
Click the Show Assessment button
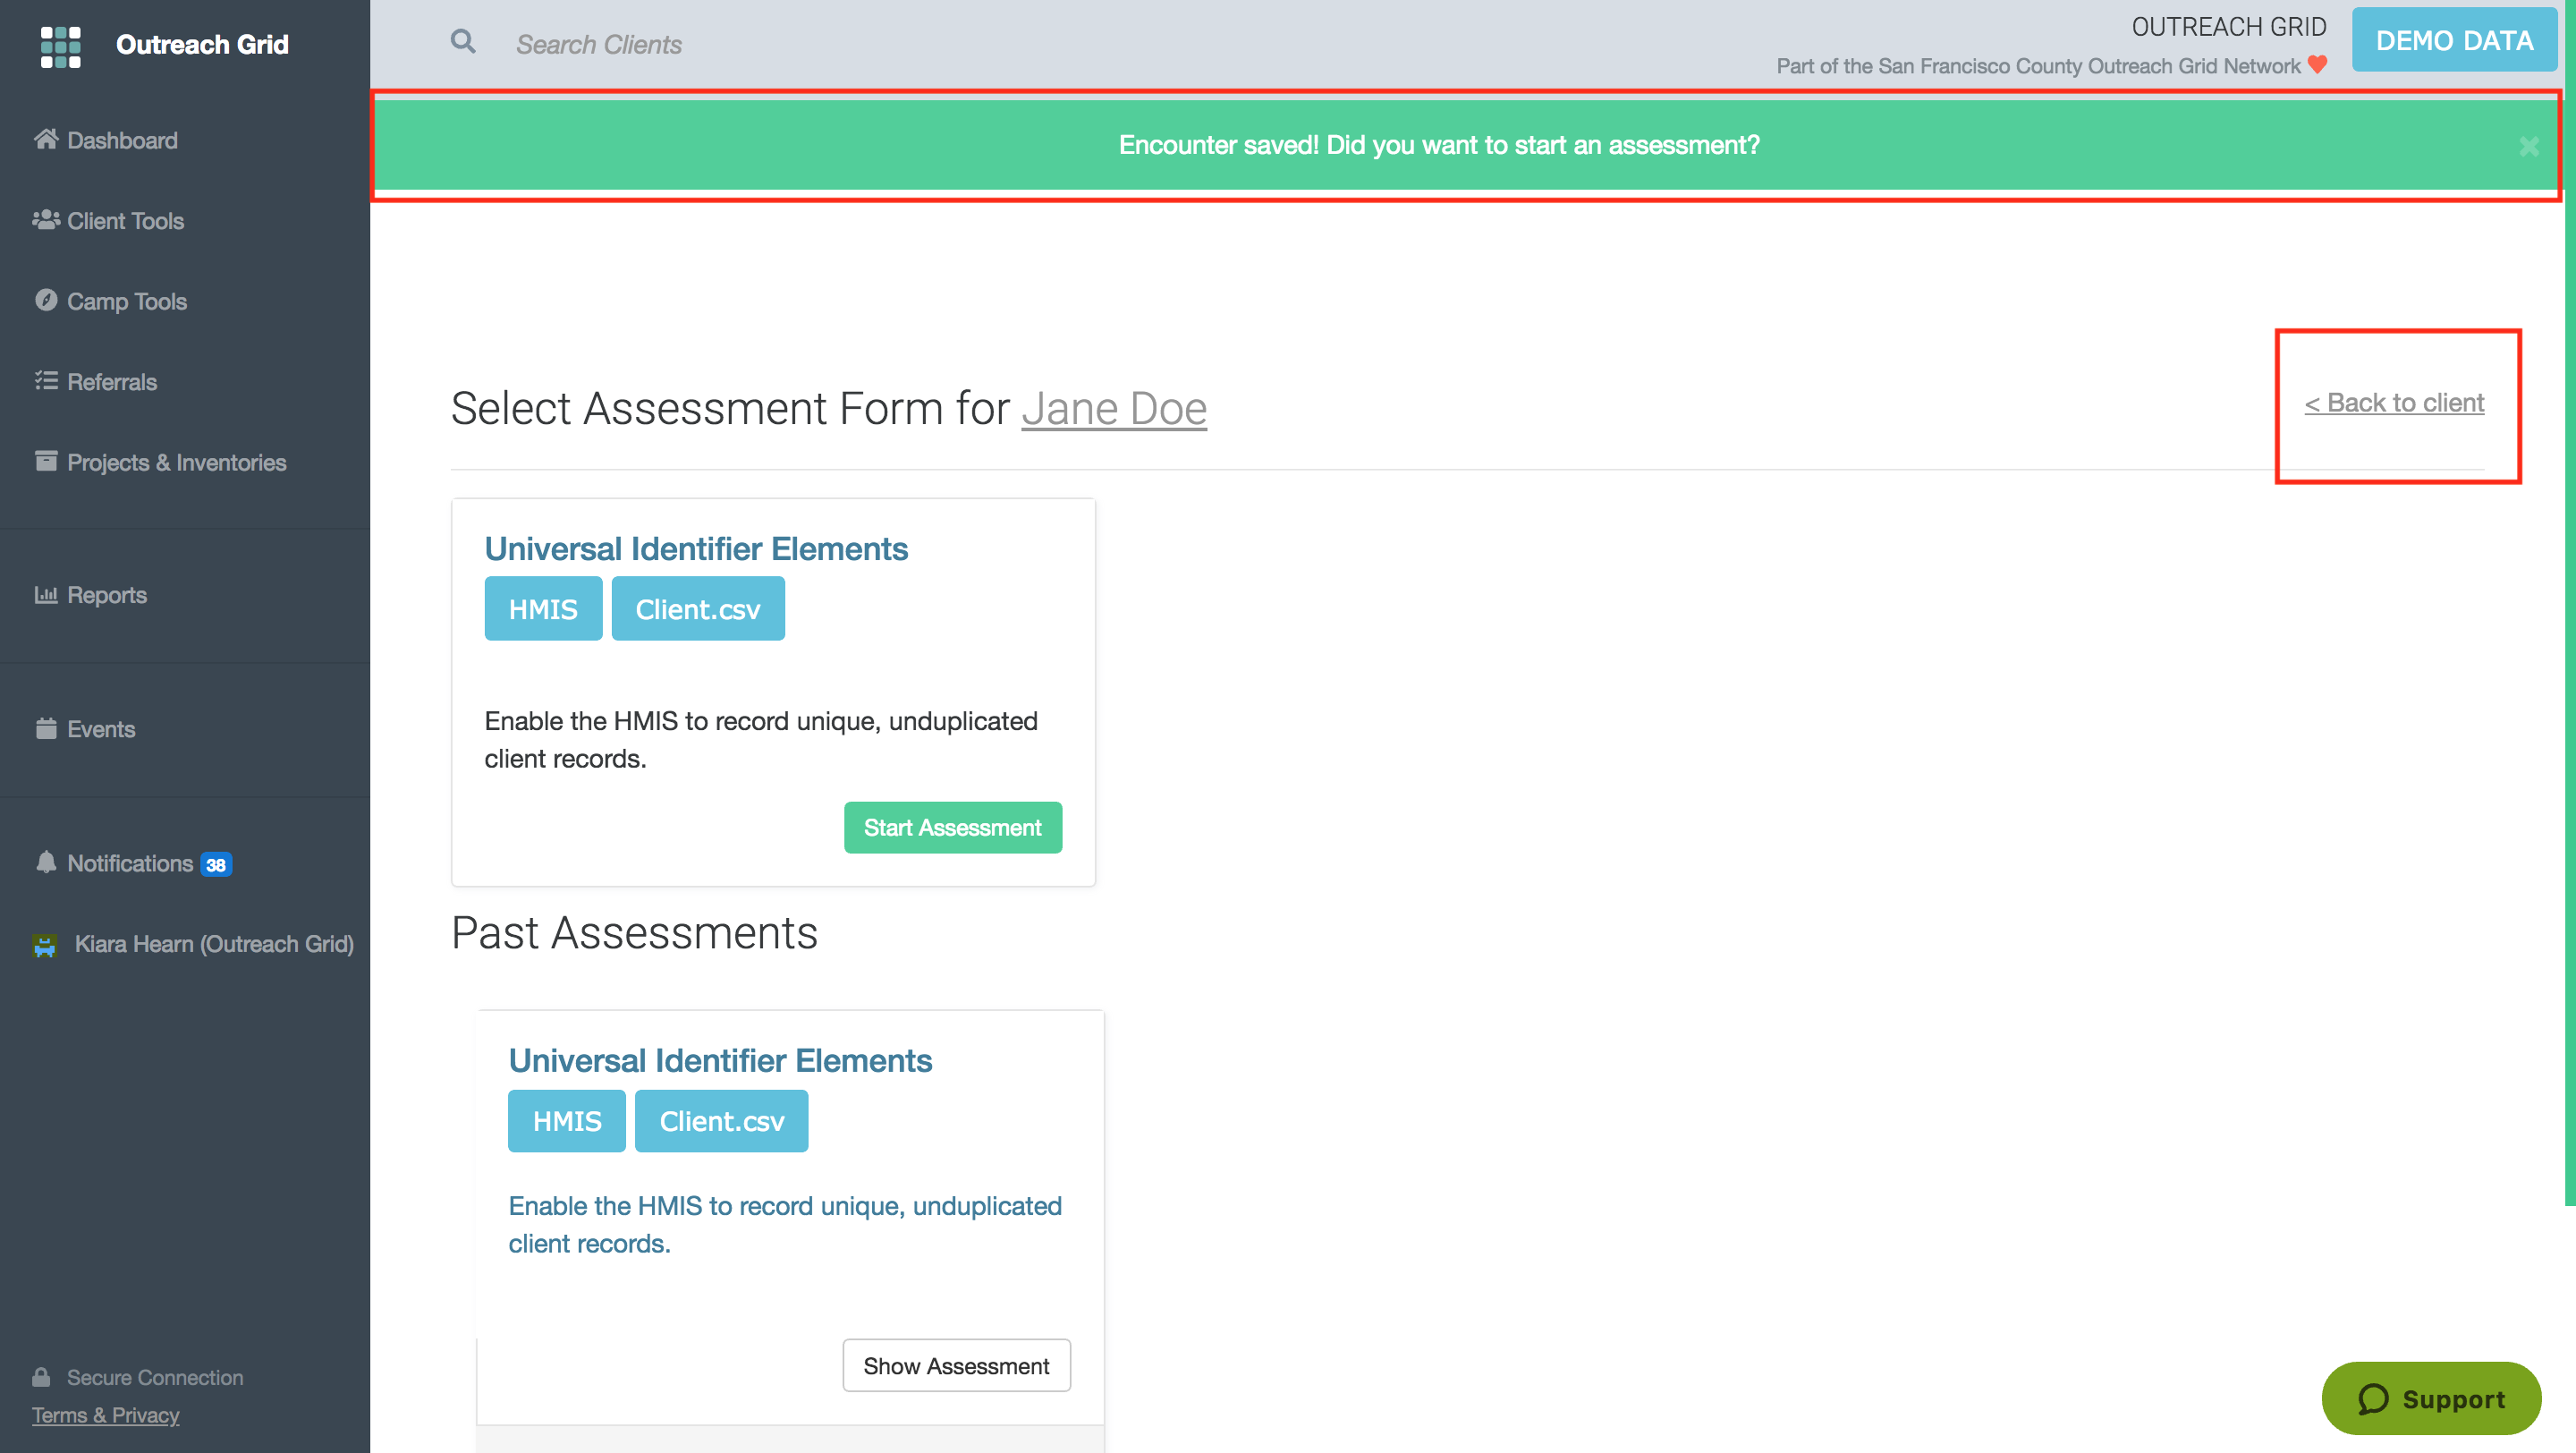956,1365
